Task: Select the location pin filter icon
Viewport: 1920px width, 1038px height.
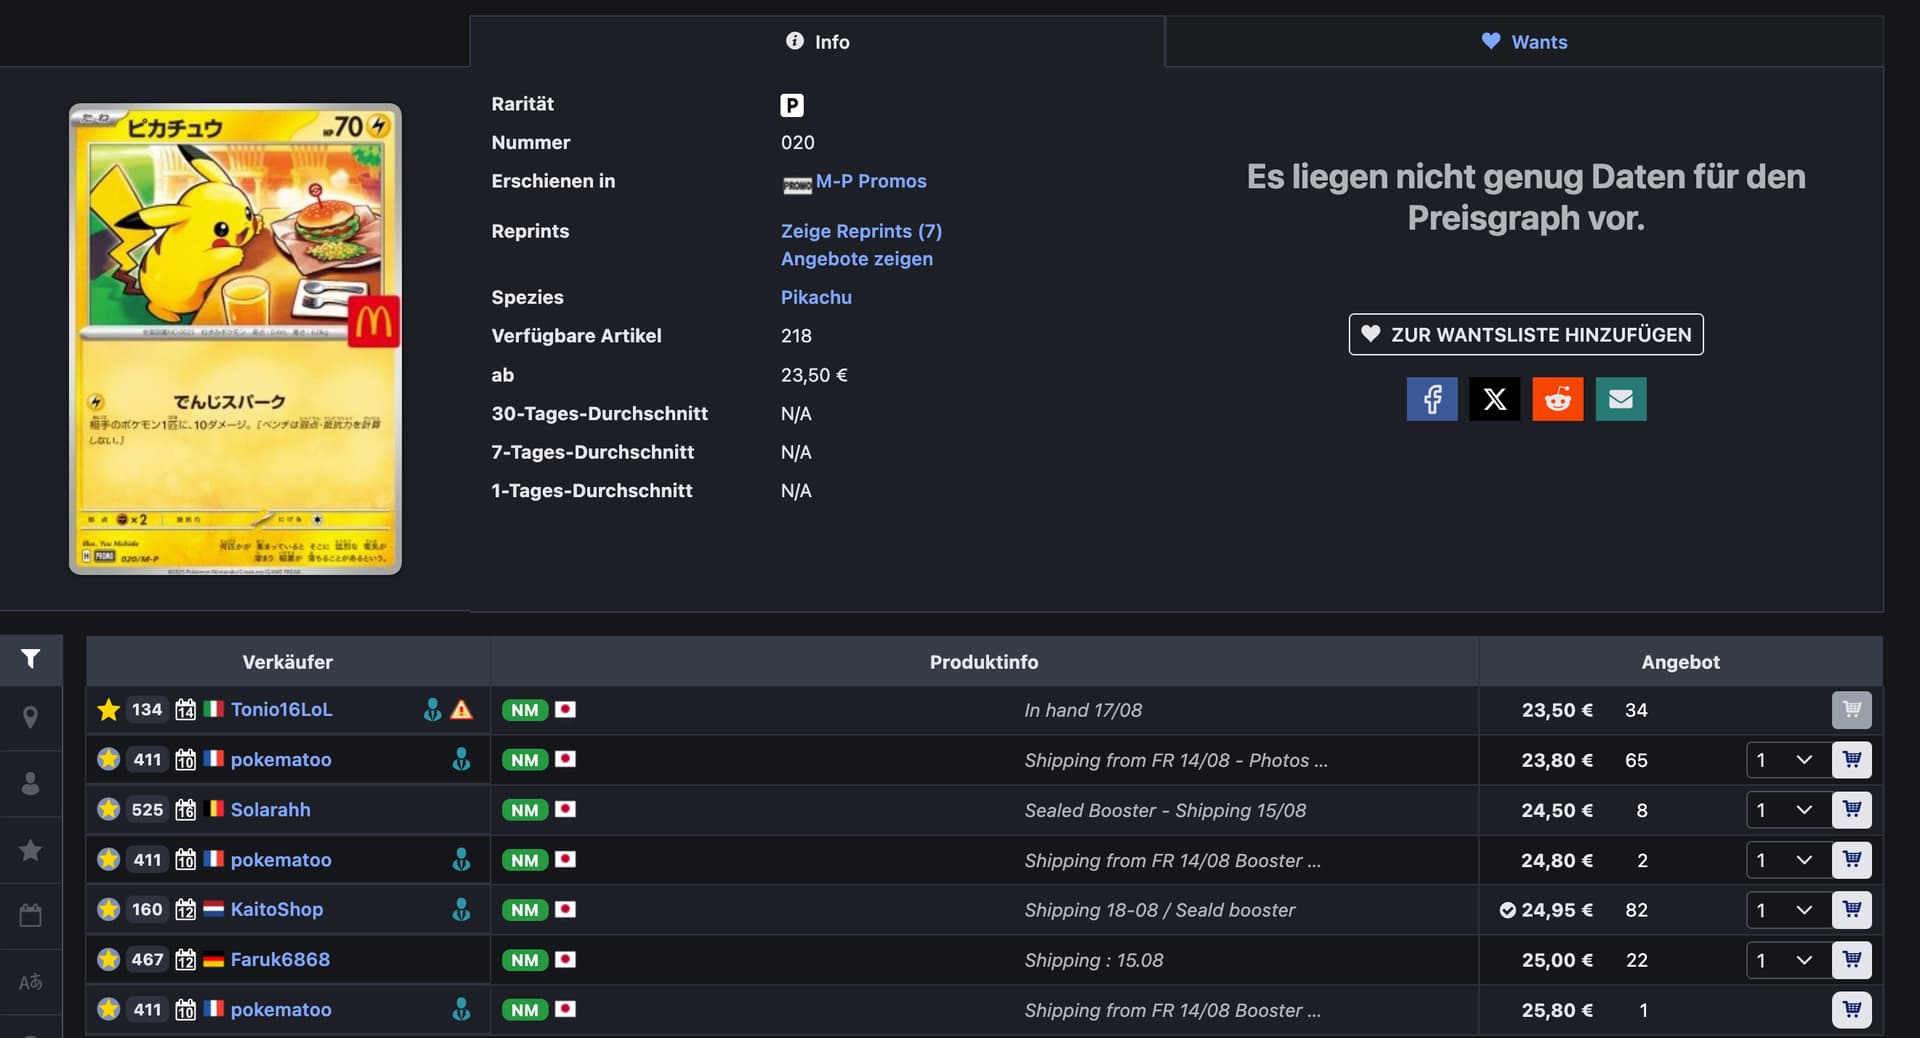Action: point(31,717)
